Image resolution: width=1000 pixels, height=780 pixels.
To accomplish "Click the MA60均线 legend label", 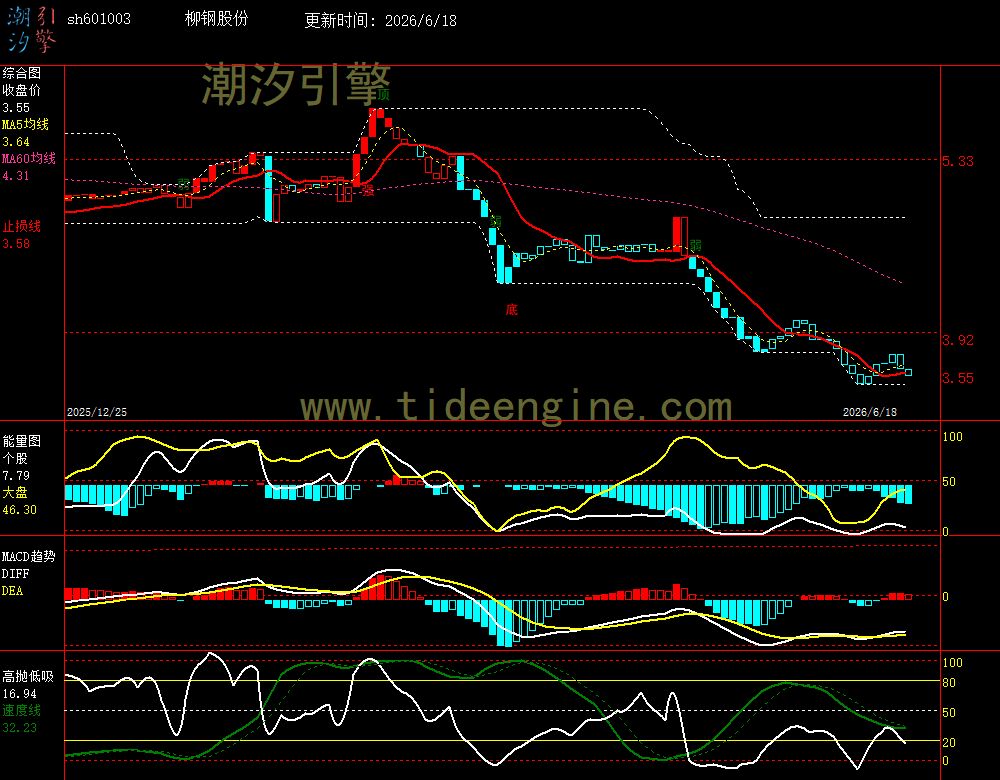I will coord(29,158).
